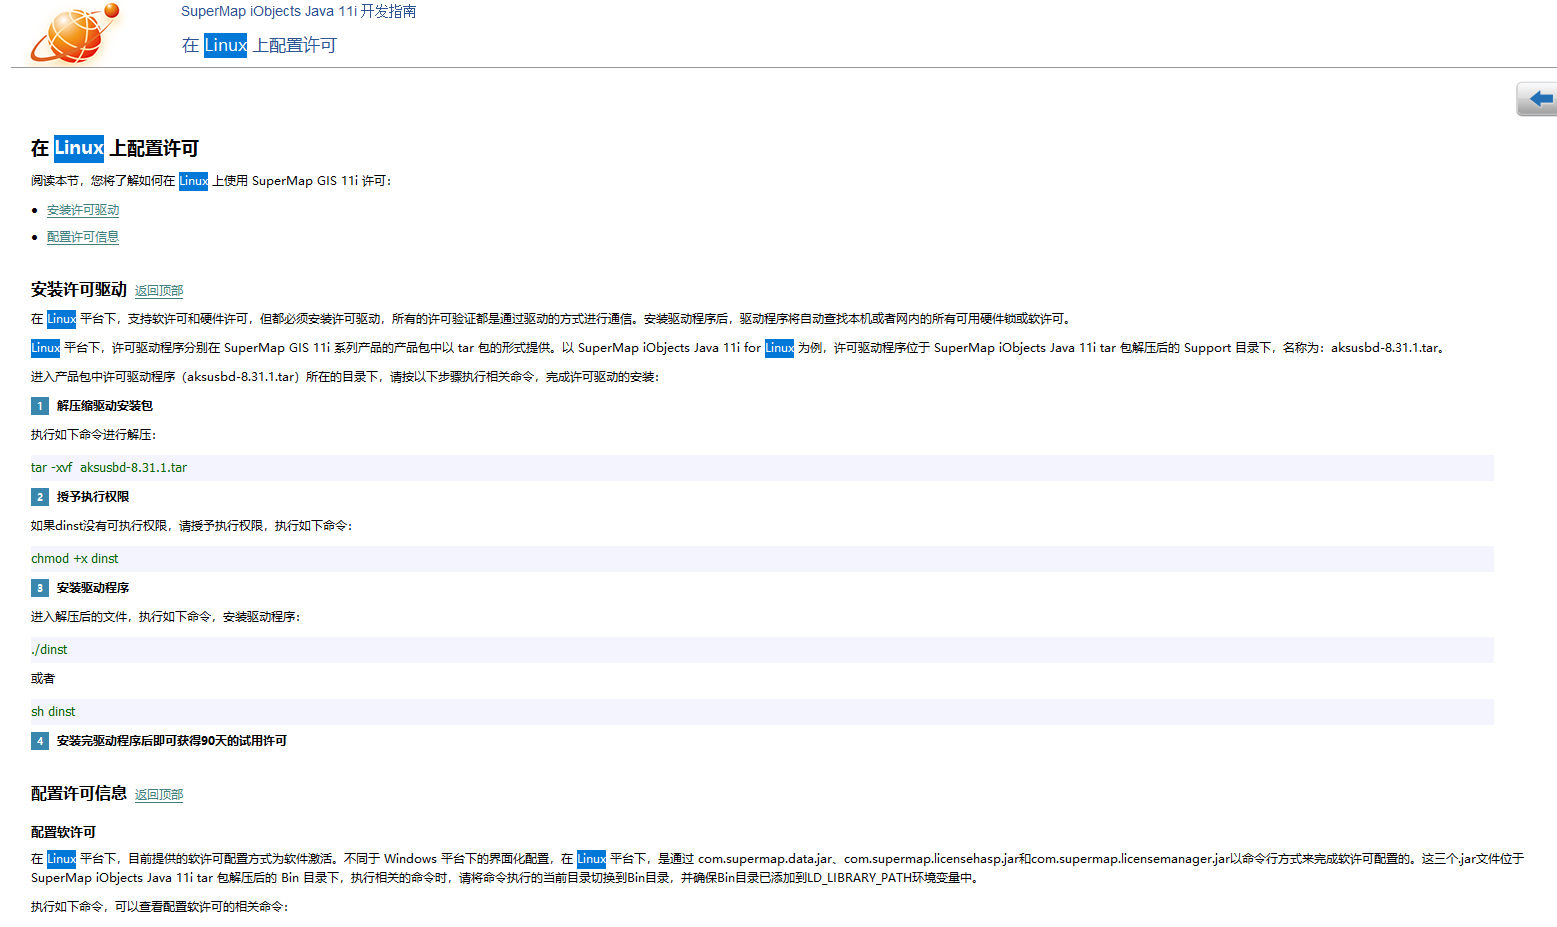Click the line 执行如下命令进行解压
The image size is (1557, 927).
(x=94, y=435)
